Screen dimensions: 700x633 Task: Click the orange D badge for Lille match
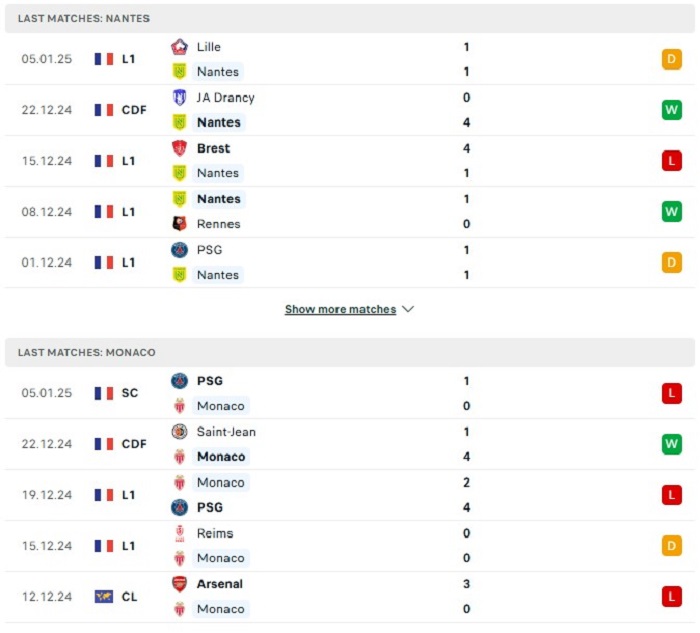(x=671, y=59)
